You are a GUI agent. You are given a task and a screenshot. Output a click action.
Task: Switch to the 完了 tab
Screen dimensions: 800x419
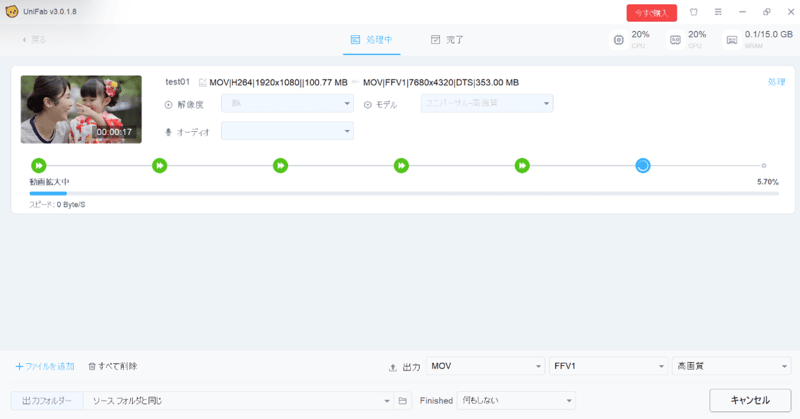point(447,40)
